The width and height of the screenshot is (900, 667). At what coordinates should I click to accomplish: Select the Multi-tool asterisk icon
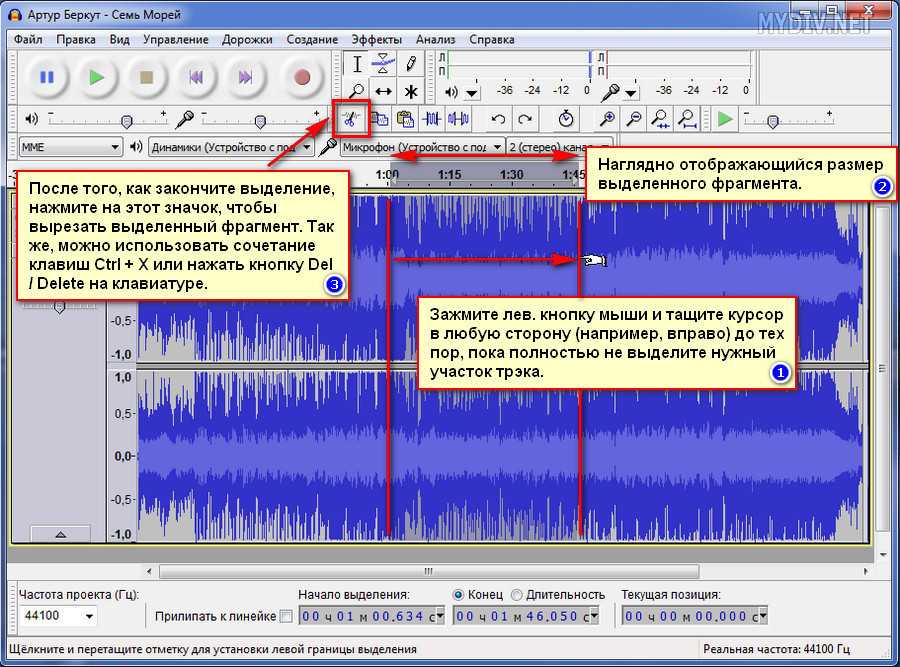click(411, 91)
